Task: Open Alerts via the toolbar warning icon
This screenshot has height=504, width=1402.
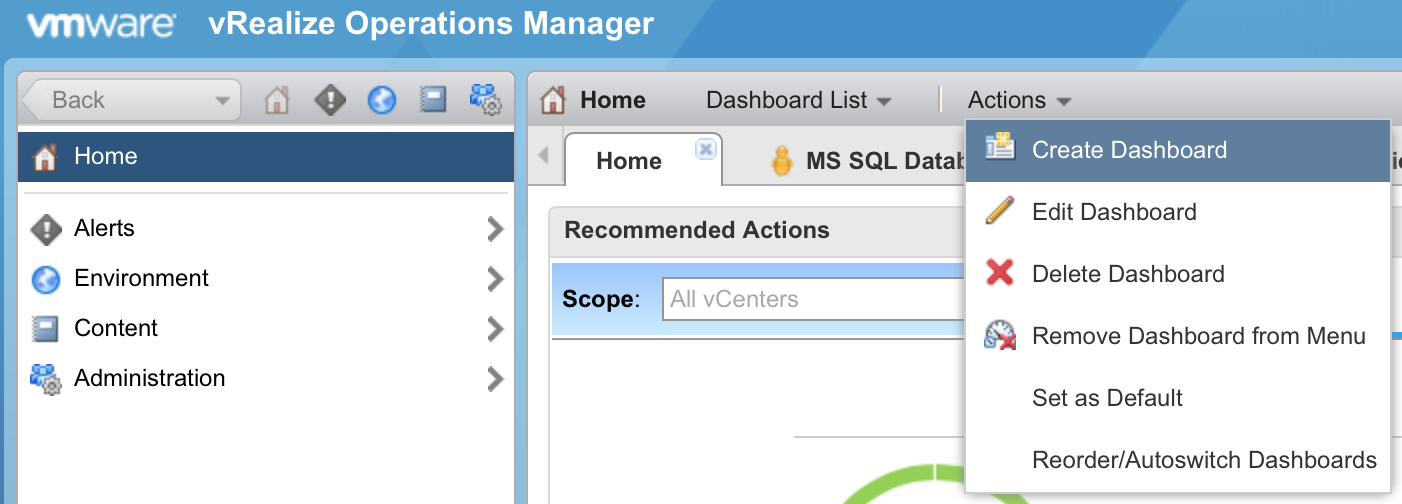Action: (x=330, y=100)
